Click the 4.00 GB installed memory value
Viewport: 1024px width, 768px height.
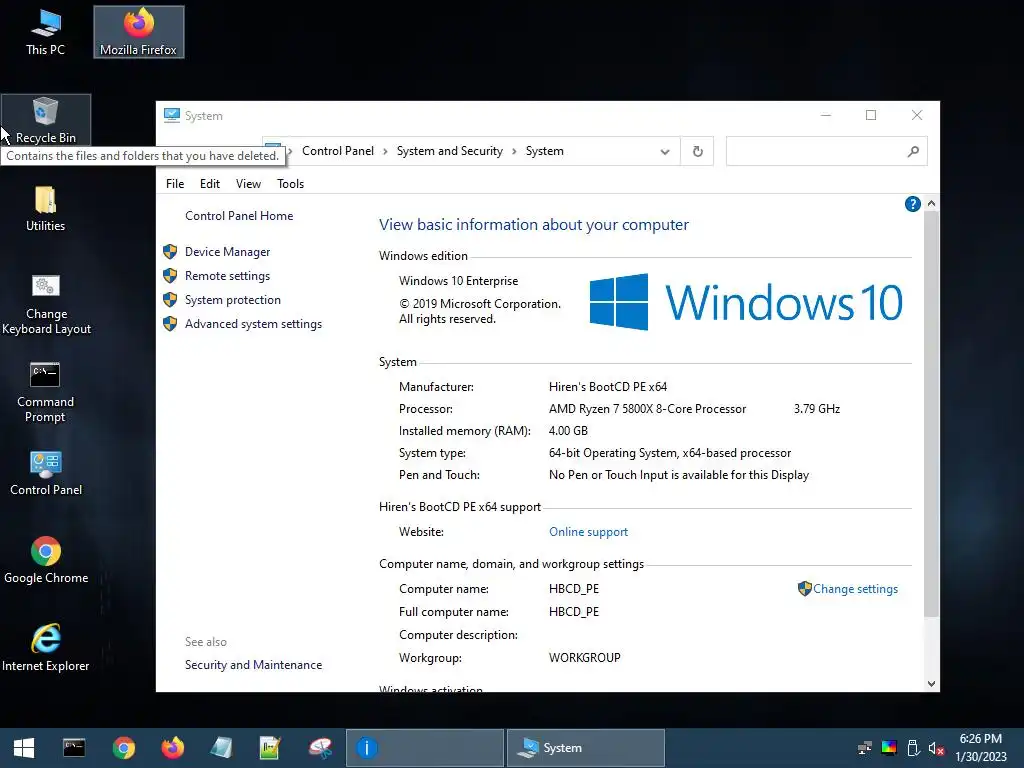tap(568, 431)
